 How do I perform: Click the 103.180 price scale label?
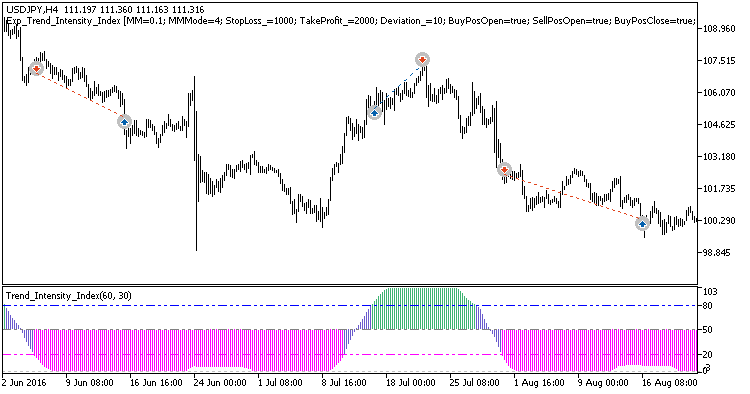pyautogui.click(x=719, y=157)
